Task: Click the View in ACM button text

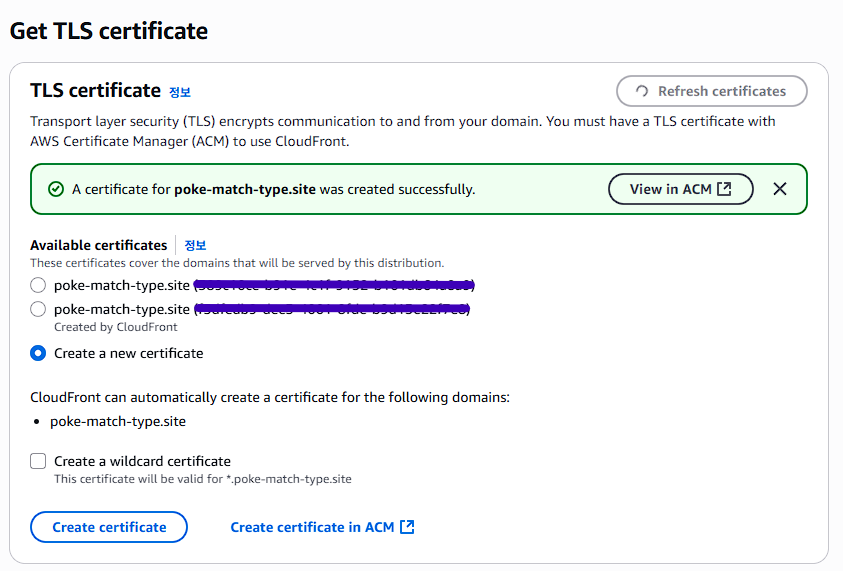Action: pyautogui.click(x=670, y=189)
